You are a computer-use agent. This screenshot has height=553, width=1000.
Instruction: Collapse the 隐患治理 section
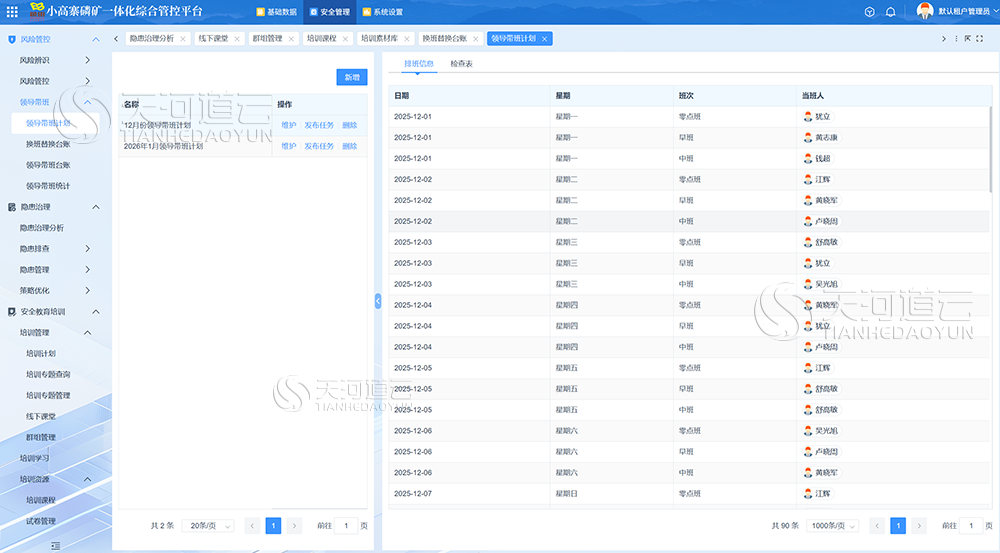96,207
